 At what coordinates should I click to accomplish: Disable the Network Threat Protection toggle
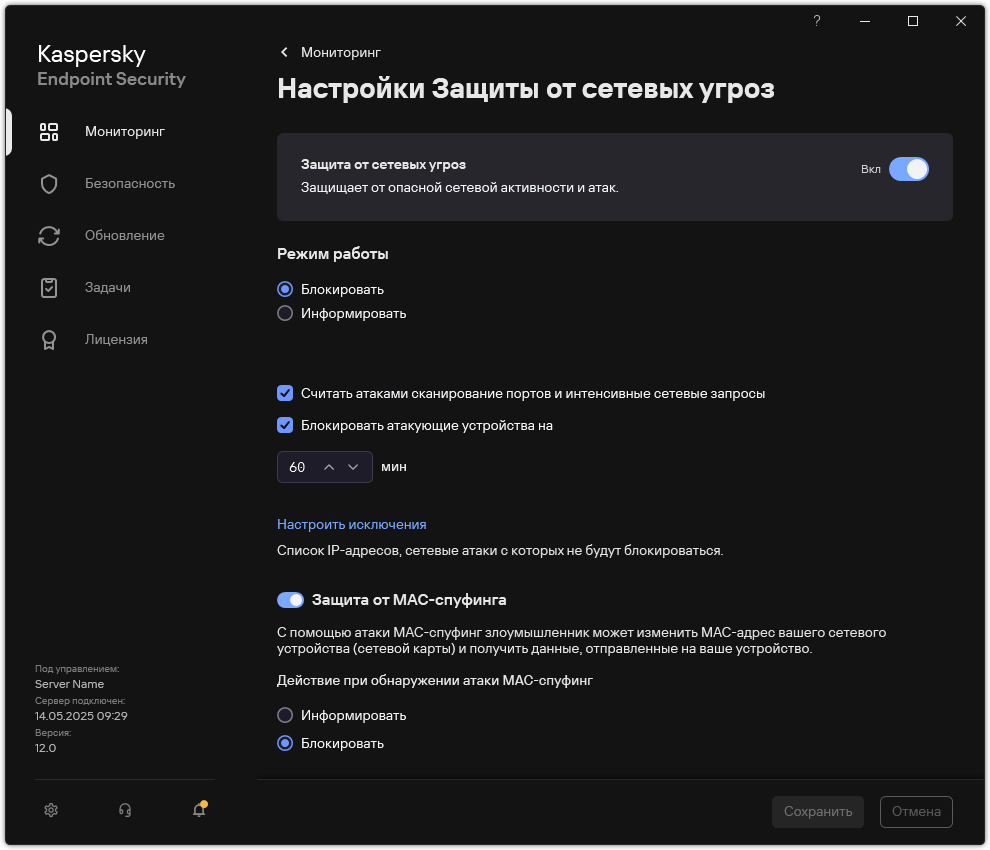[x=909, y=169]
